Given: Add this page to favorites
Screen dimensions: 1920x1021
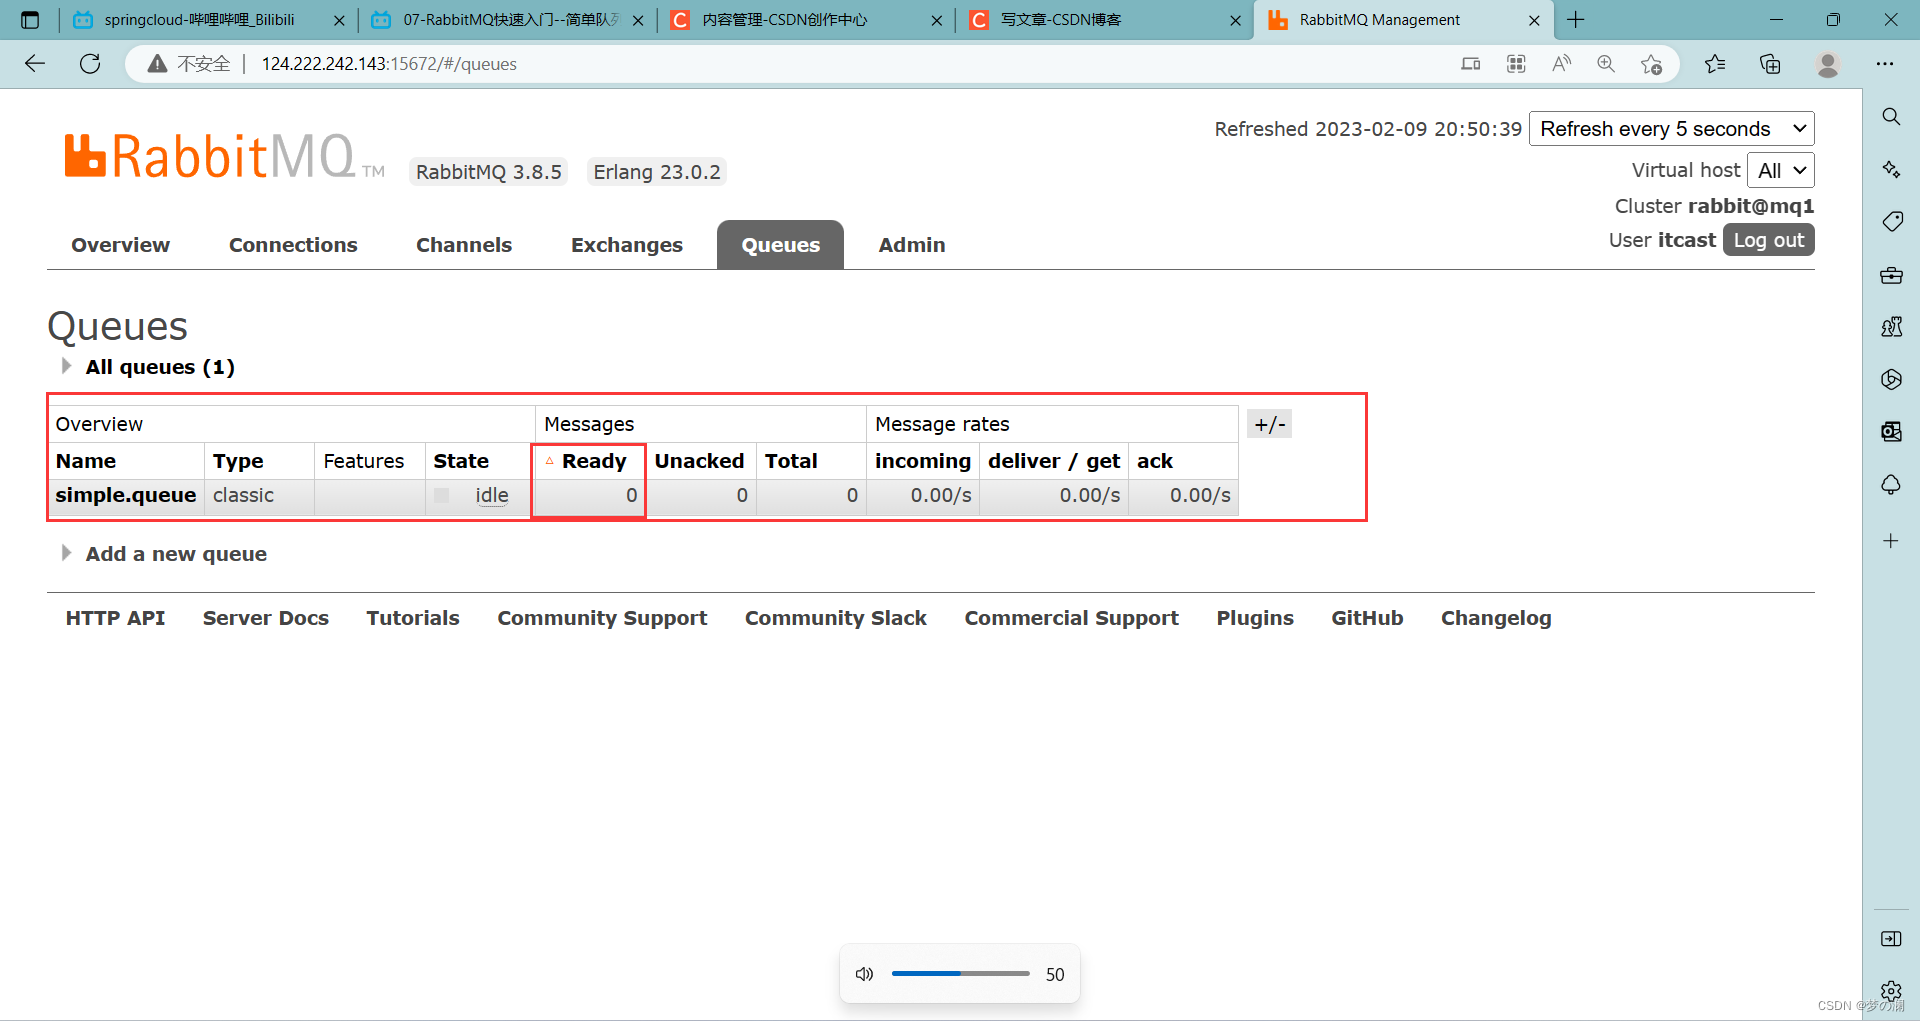Looking at the screenshot, I should pyautogui.click(x=1651, y=64).
